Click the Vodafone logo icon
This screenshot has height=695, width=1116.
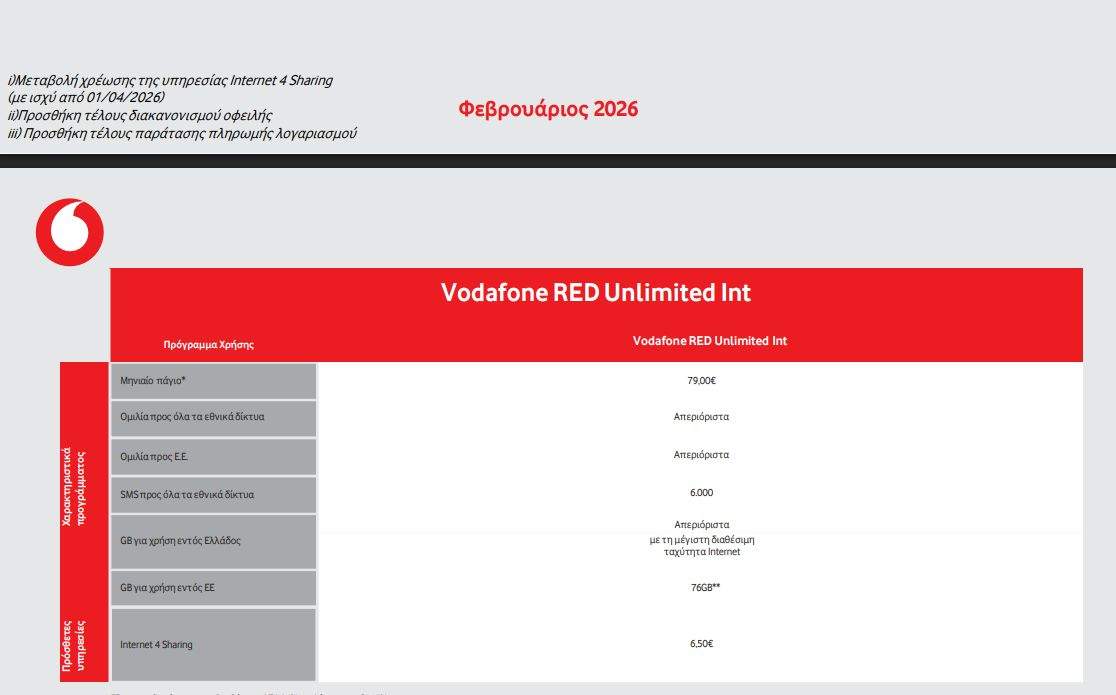[x=70, y=232]
